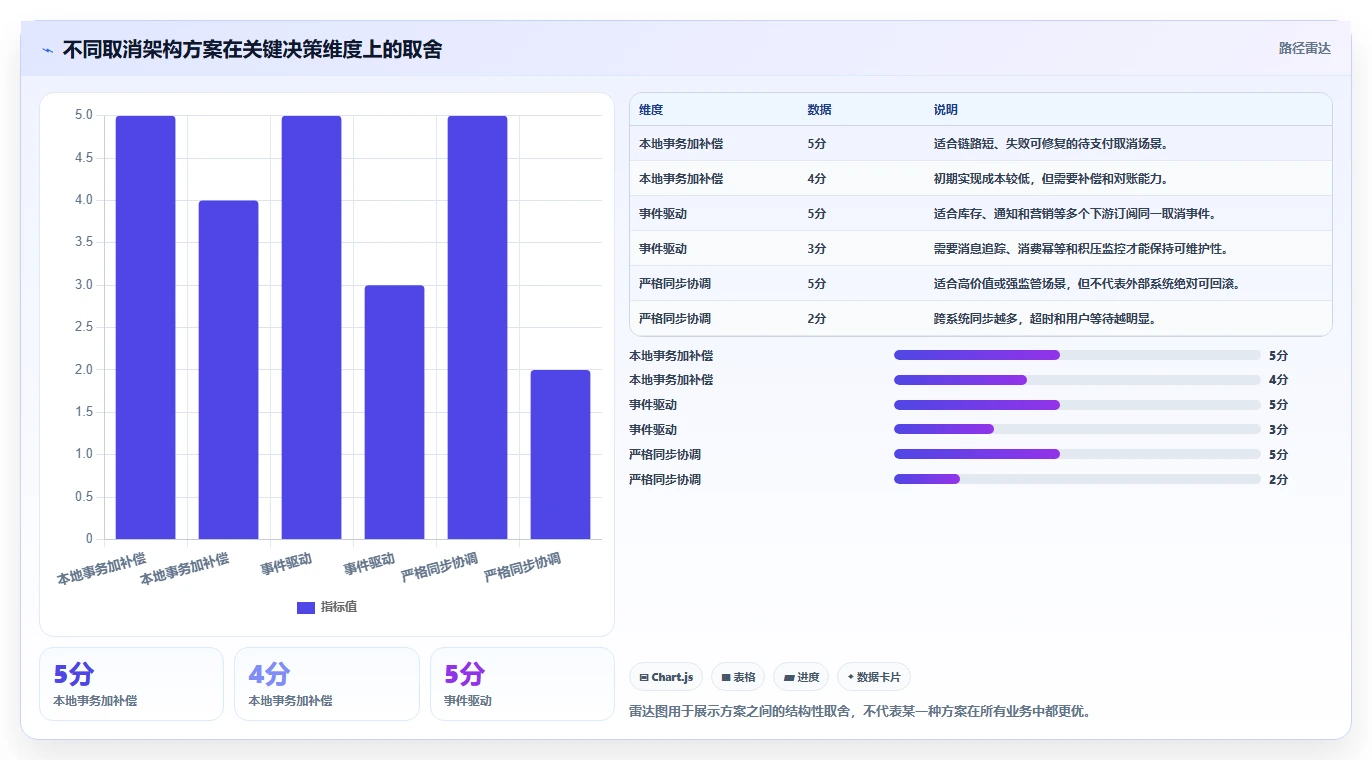1372x760 pixels.
Task: Click the 路径雷达 tag in header
Action: coord(1305,48)
